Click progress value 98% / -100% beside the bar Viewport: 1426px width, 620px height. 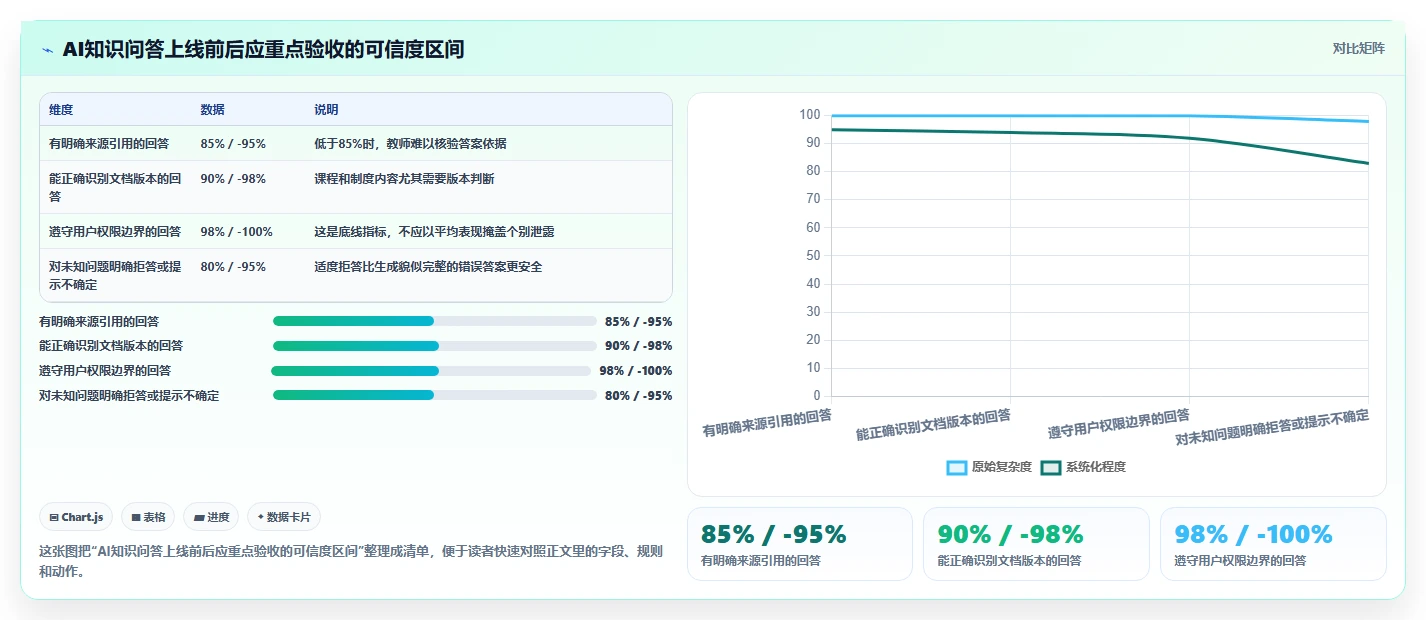point(636,371)
